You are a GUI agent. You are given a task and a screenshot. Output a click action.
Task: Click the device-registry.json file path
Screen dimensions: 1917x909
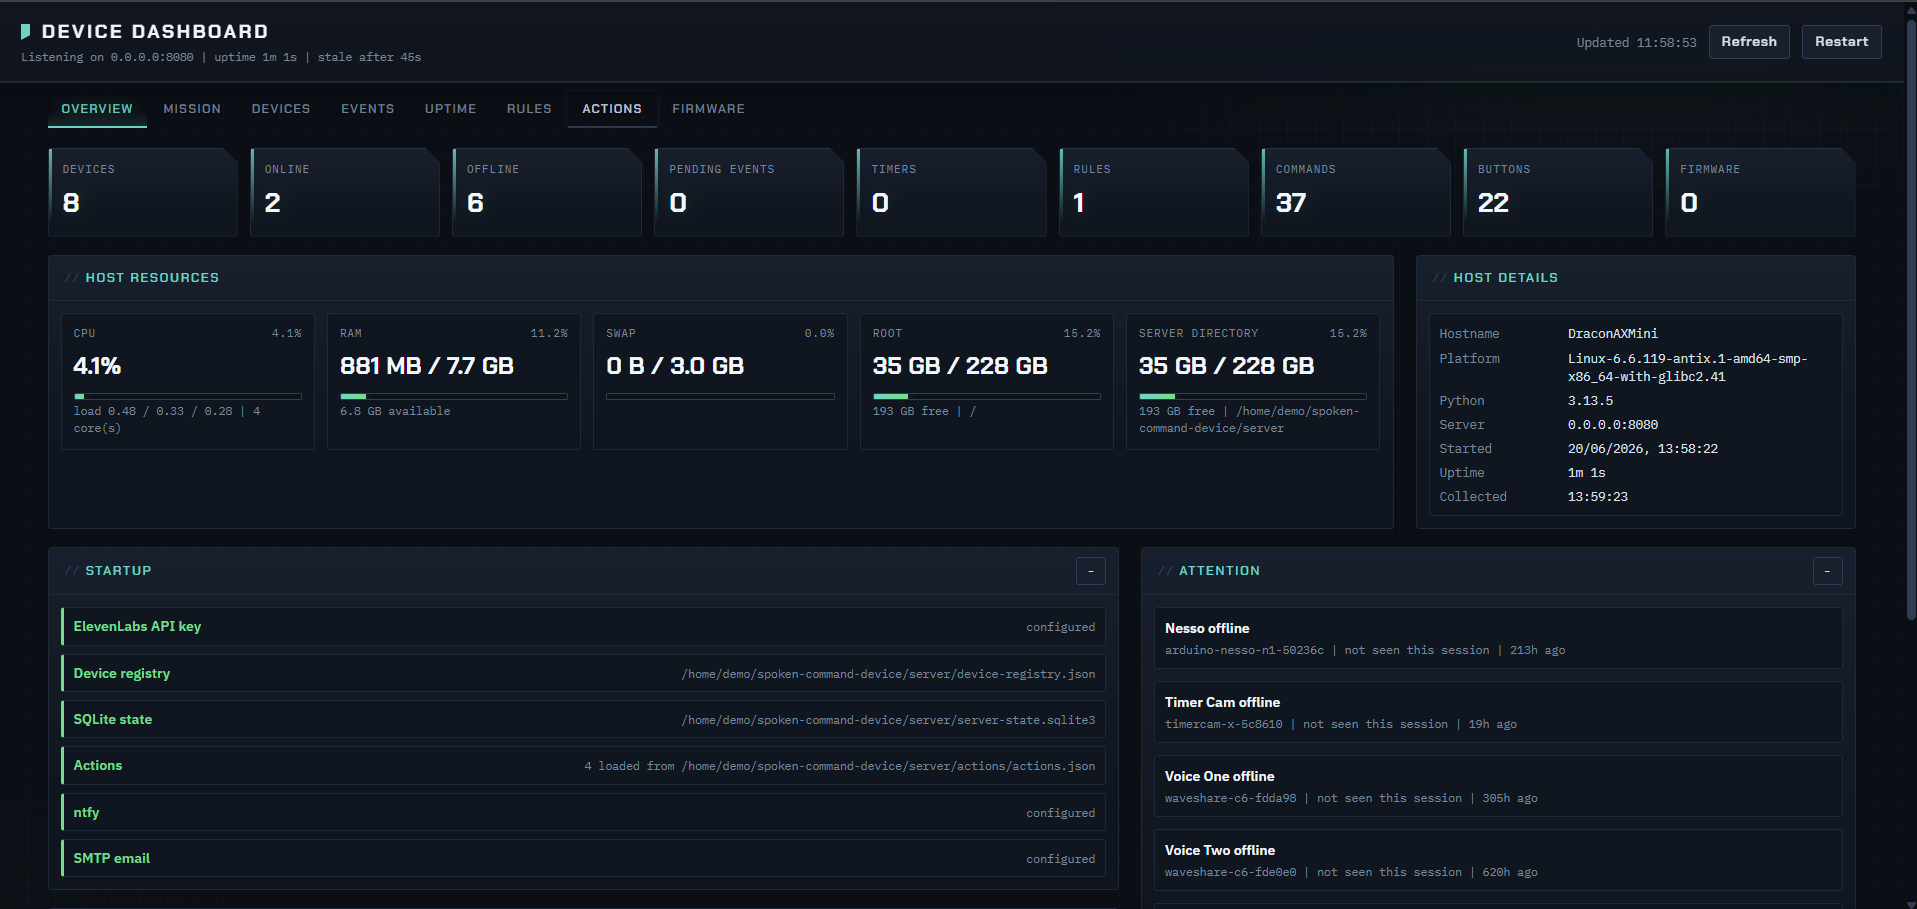[888, 674]
